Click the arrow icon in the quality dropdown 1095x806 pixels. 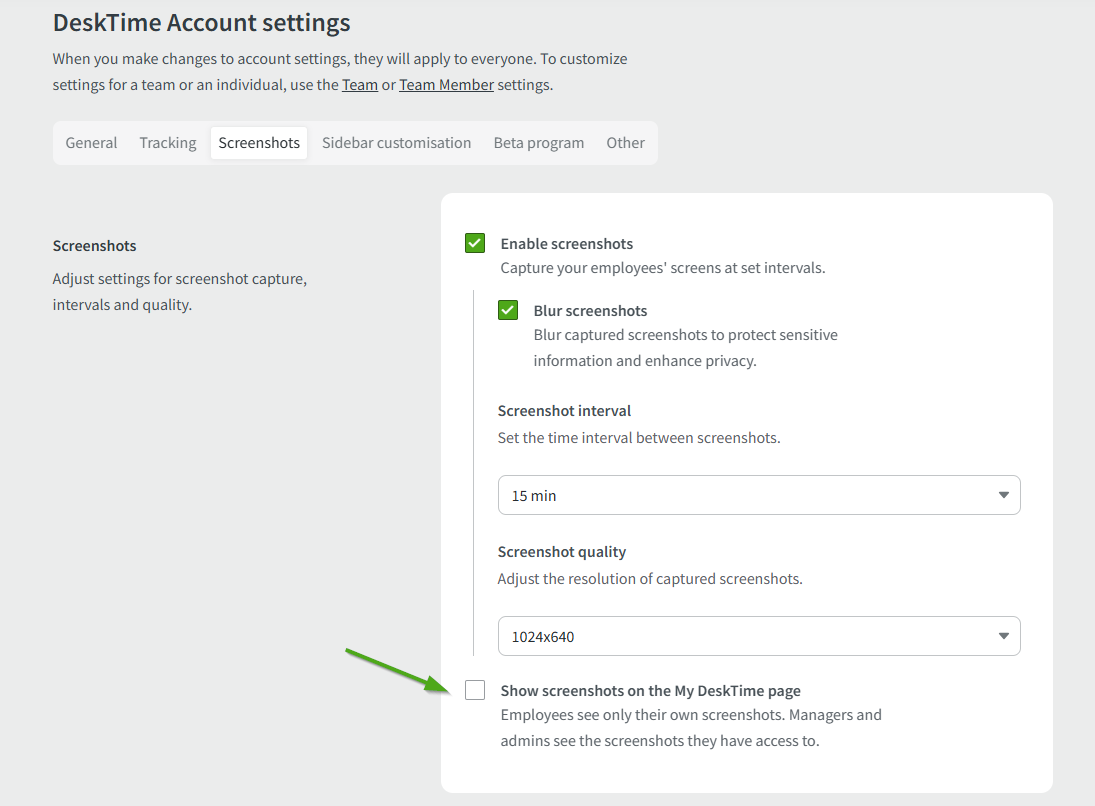(1004, 636)
